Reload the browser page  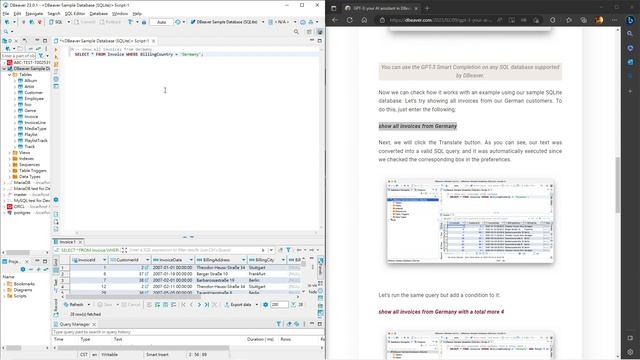[x=350, y=20]
